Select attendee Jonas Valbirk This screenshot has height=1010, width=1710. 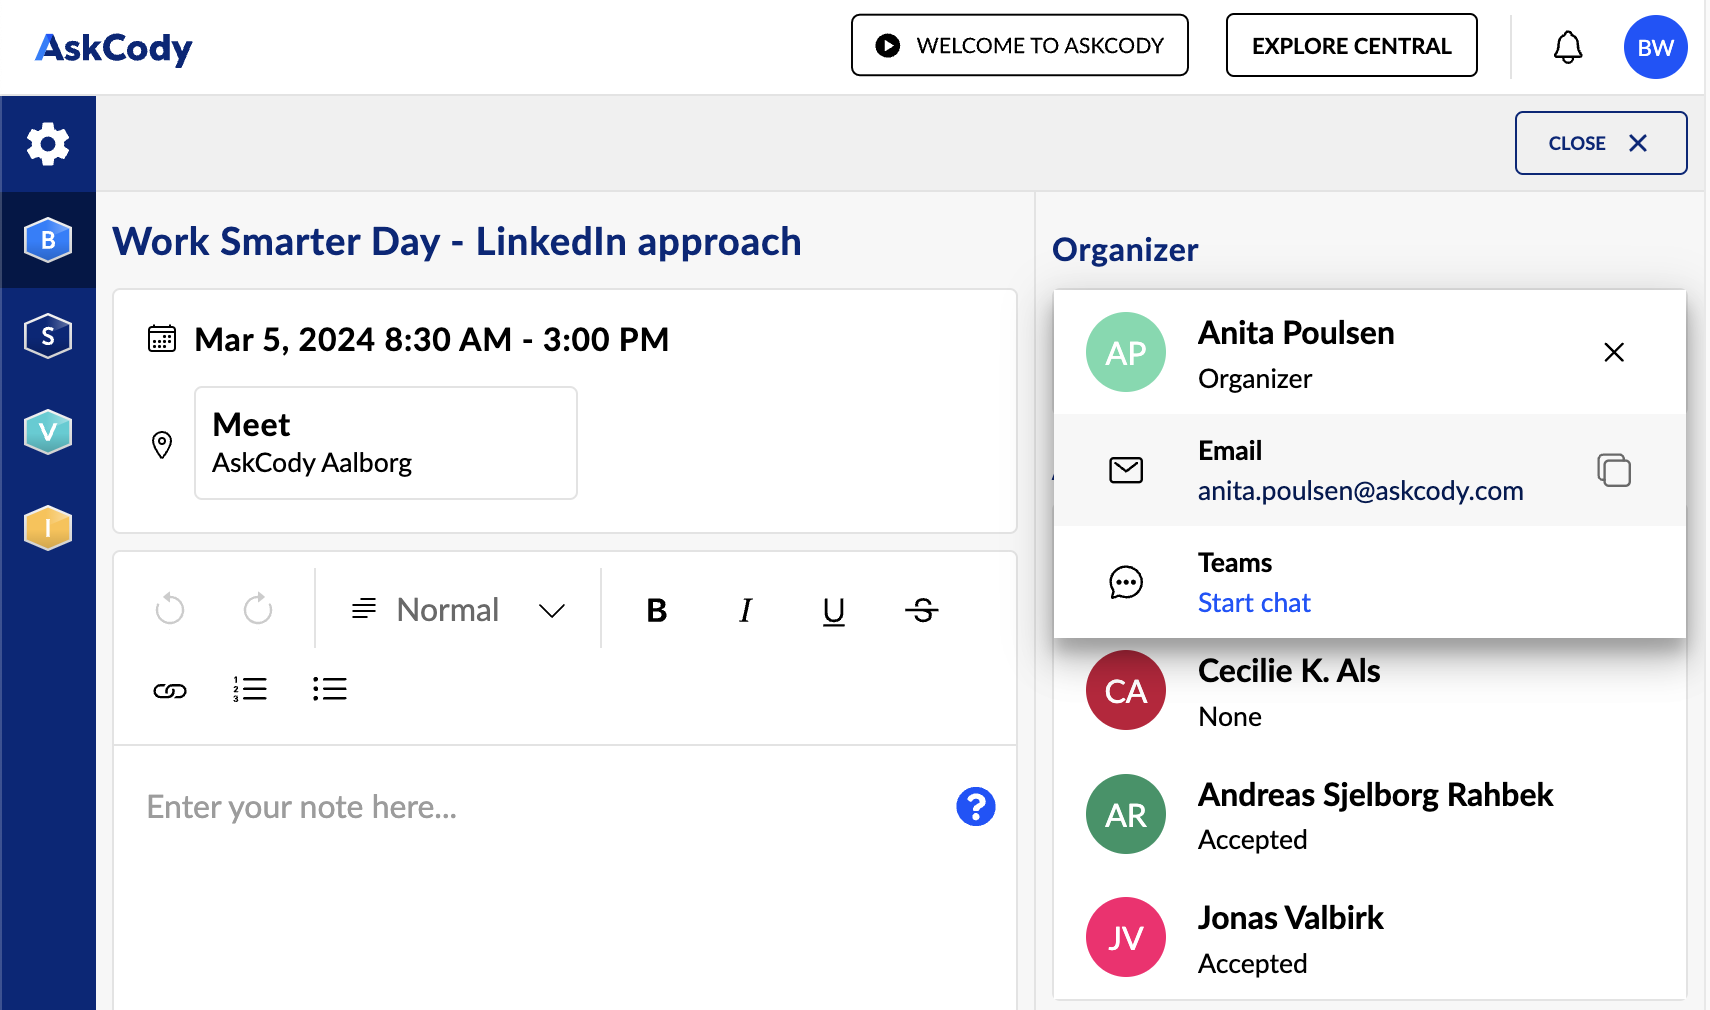click(x=1370, y=938)
